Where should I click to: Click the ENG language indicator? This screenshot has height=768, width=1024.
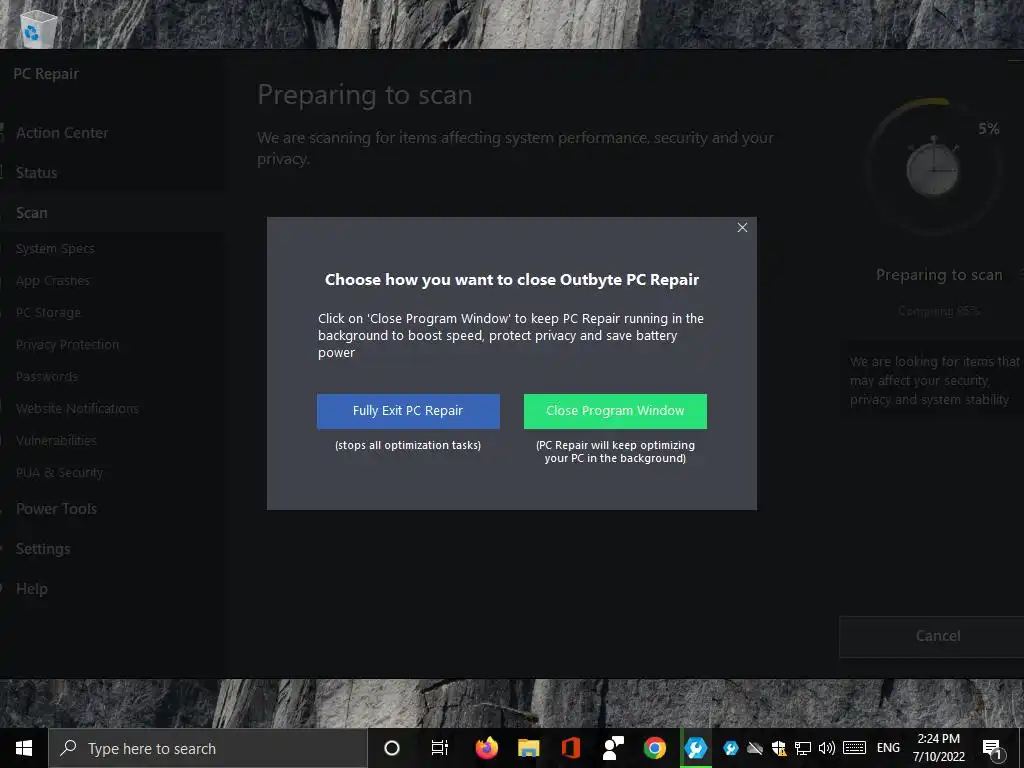[x=888, y=748]
